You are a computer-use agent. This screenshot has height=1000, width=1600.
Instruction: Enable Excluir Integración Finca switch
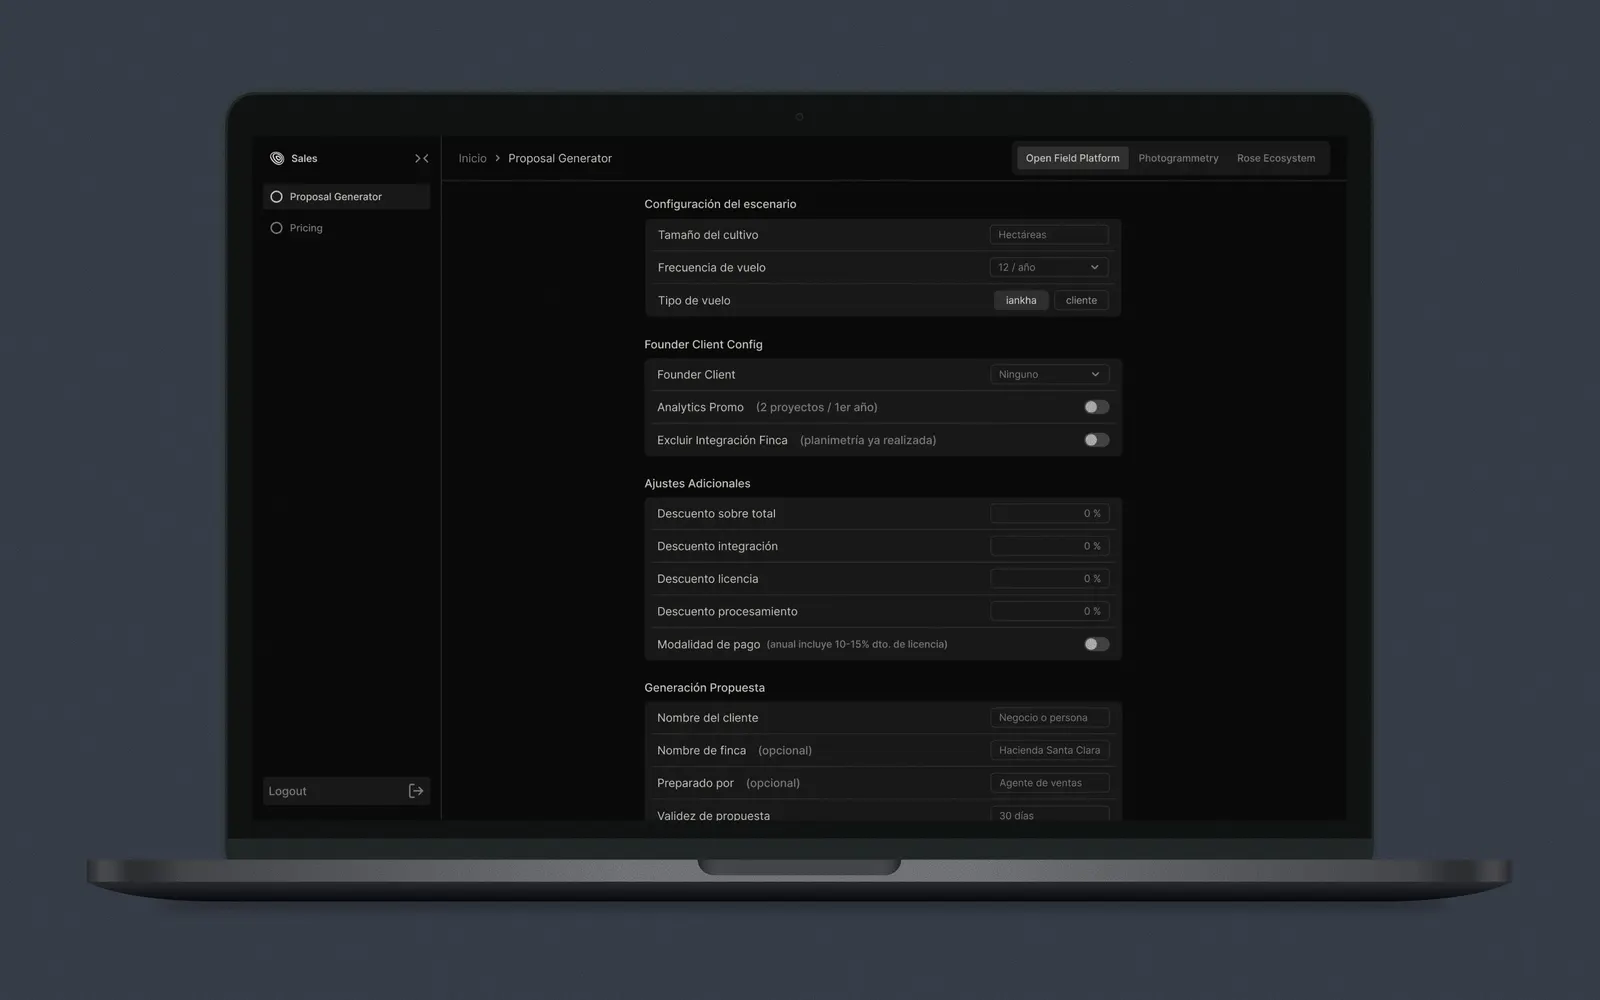(1097, 440)
